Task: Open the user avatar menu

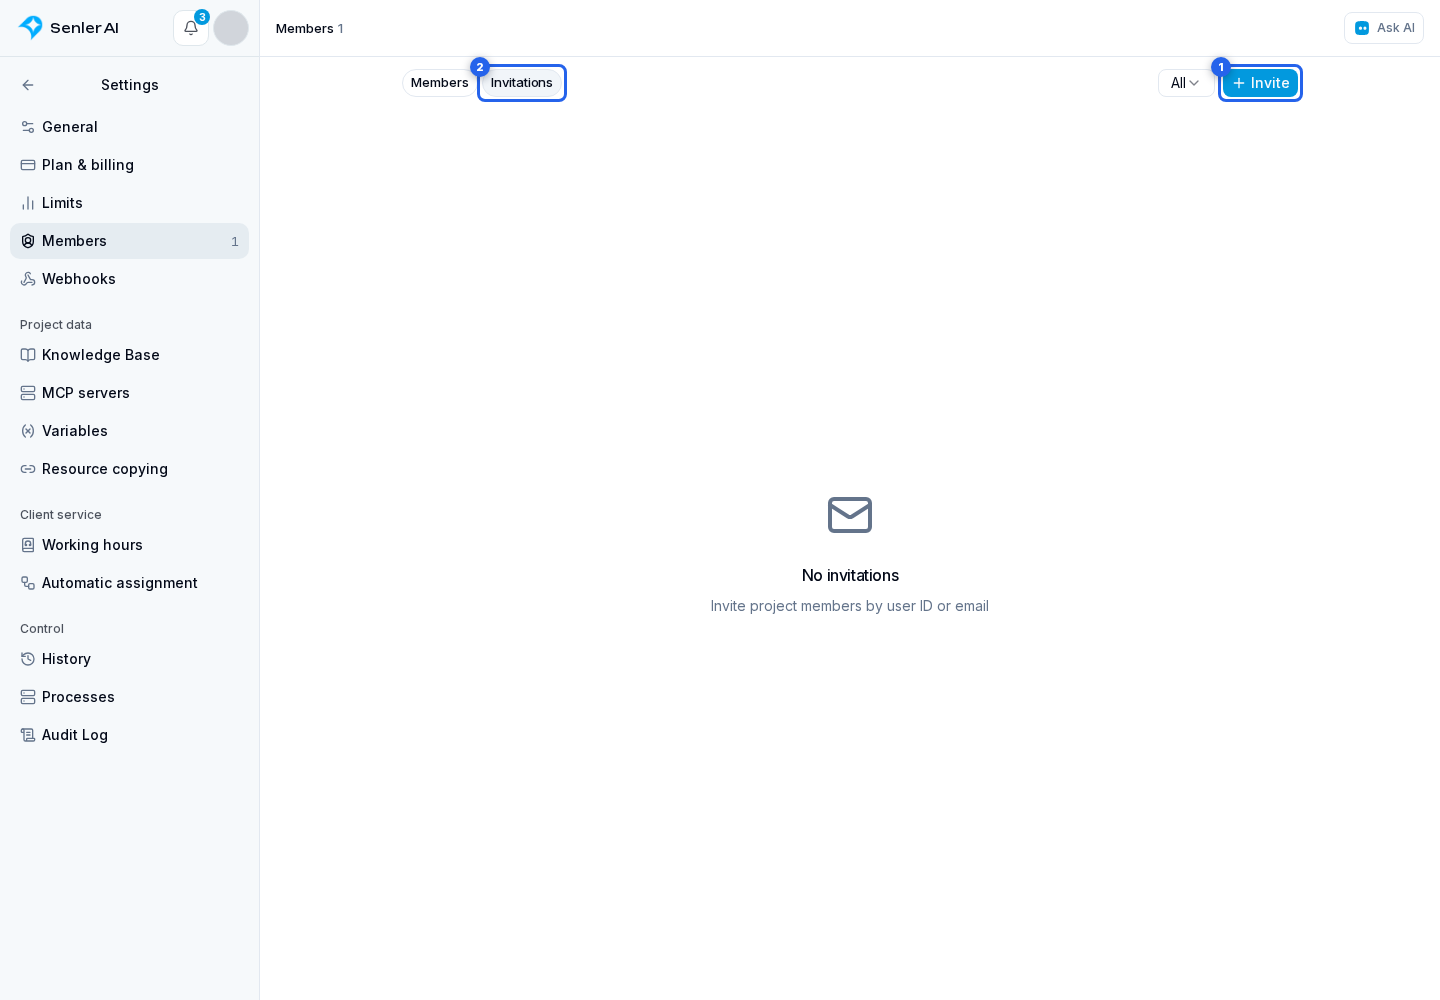Action: [231, 28]
